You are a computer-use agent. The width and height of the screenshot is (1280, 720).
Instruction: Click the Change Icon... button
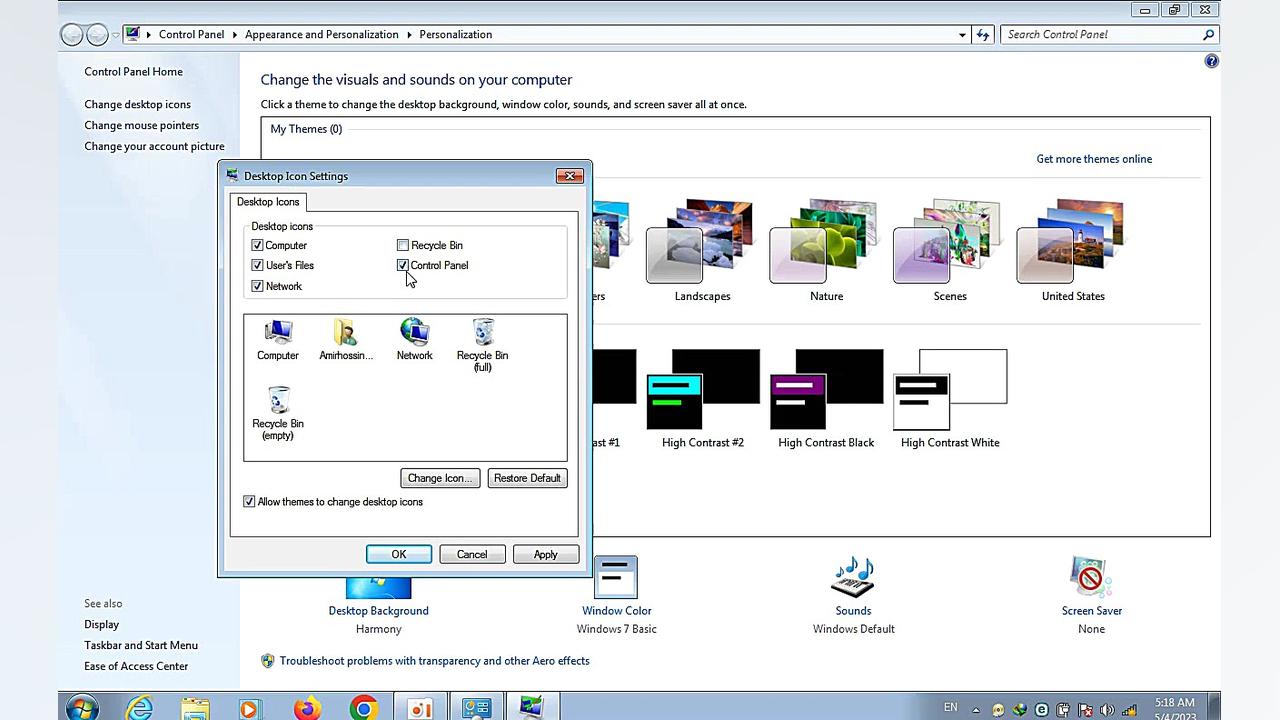pos(440,478)
